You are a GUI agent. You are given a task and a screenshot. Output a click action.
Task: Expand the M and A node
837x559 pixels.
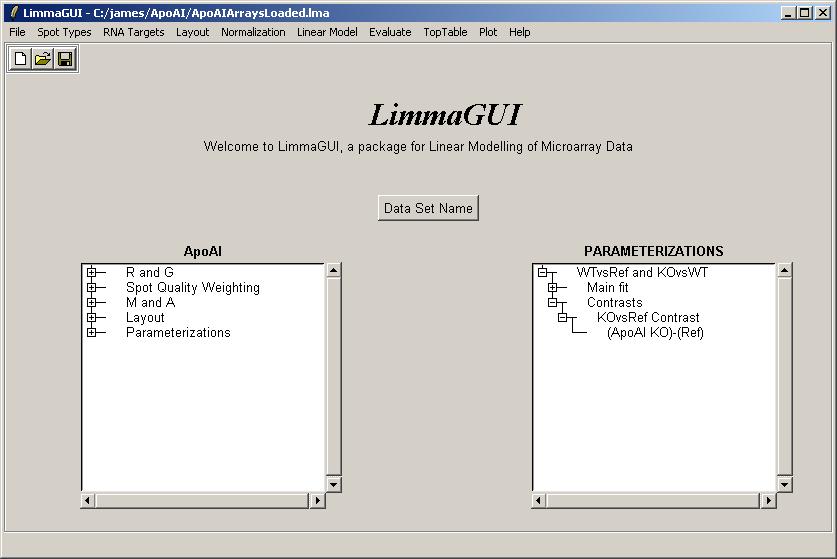point(92,302)
